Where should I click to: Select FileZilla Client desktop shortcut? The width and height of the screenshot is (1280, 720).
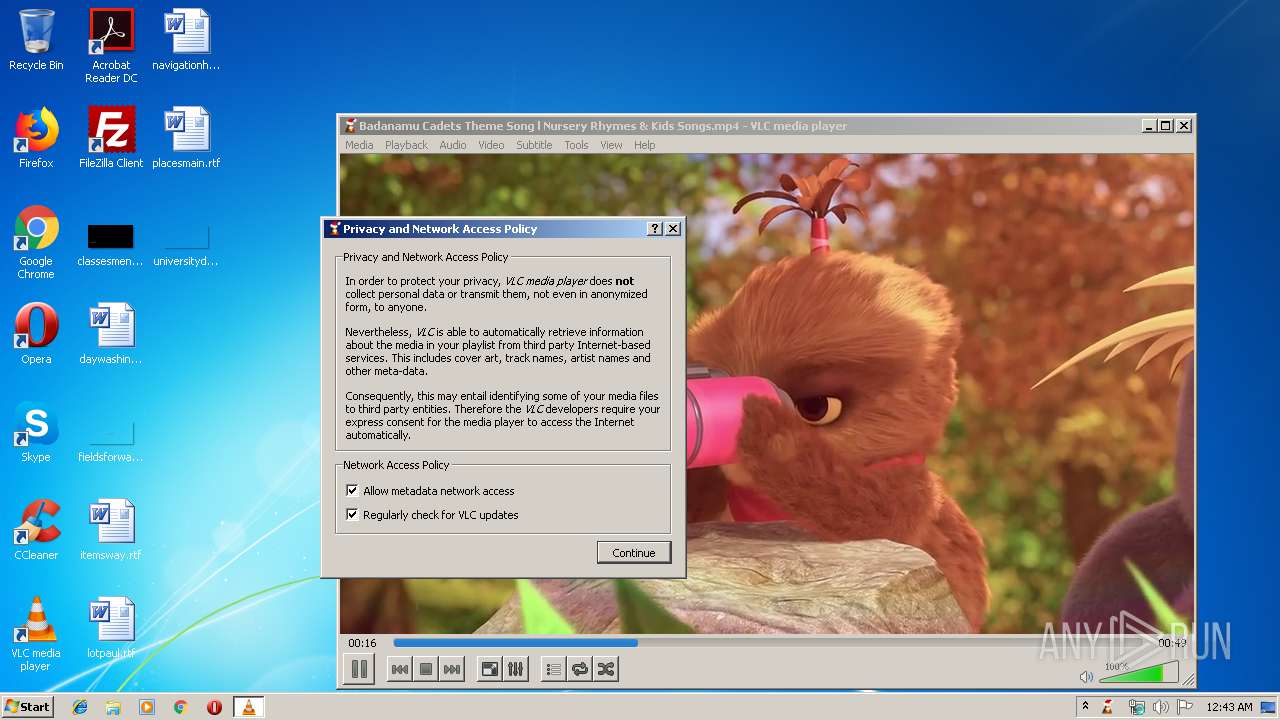[111, 138]
